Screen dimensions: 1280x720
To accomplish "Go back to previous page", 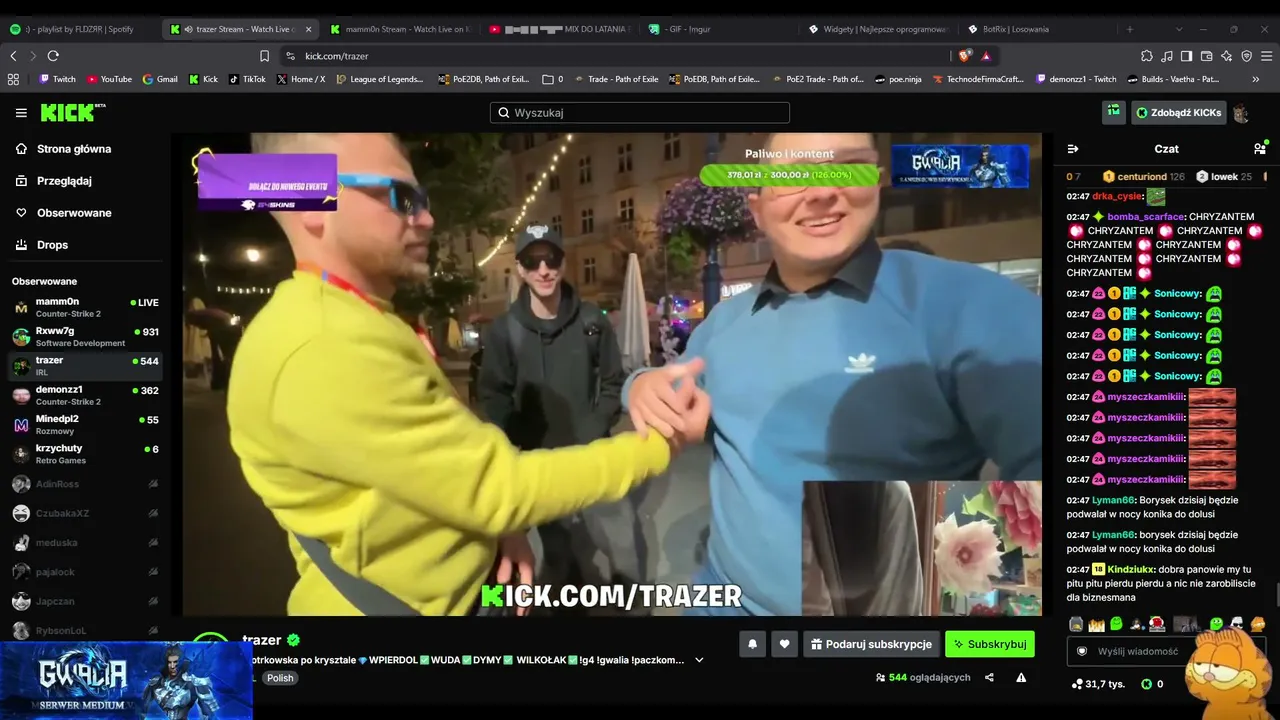I will tap(12, 56).
